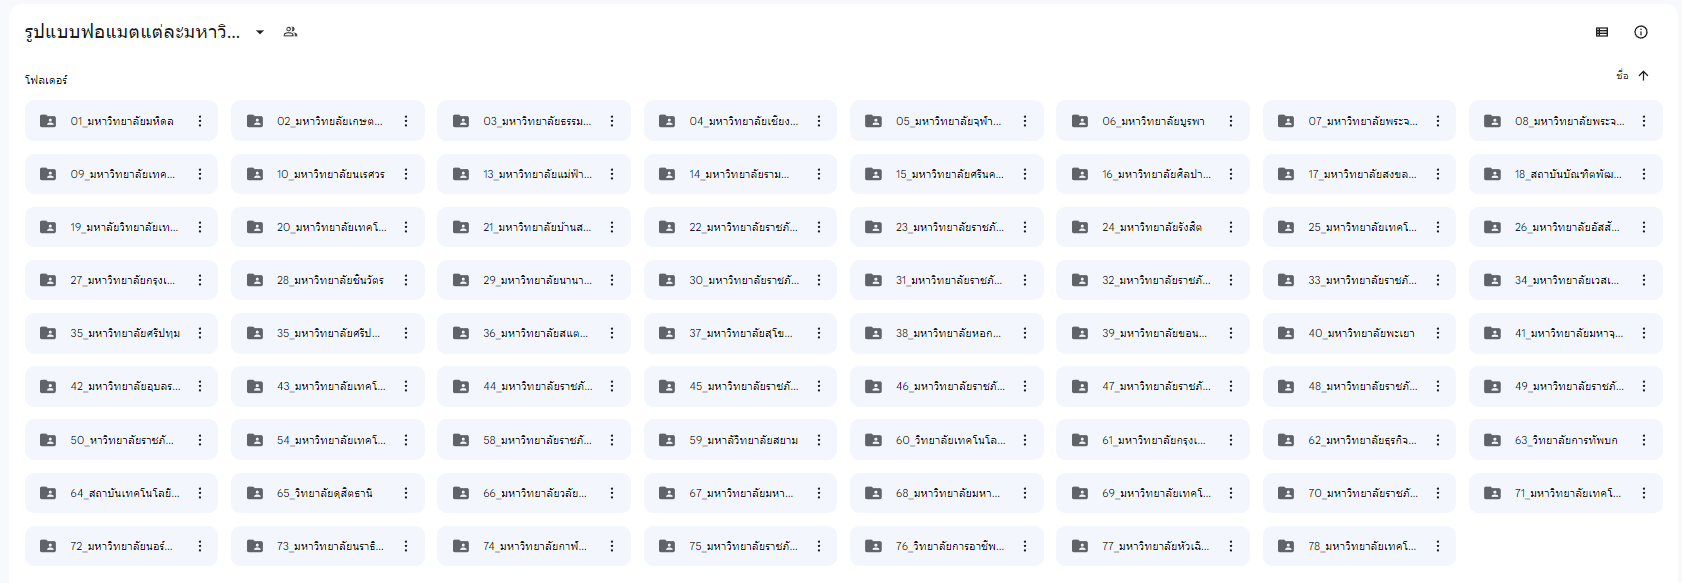Select the folder name starting with 43_
1682x583 pixels.
coord(331,386)
